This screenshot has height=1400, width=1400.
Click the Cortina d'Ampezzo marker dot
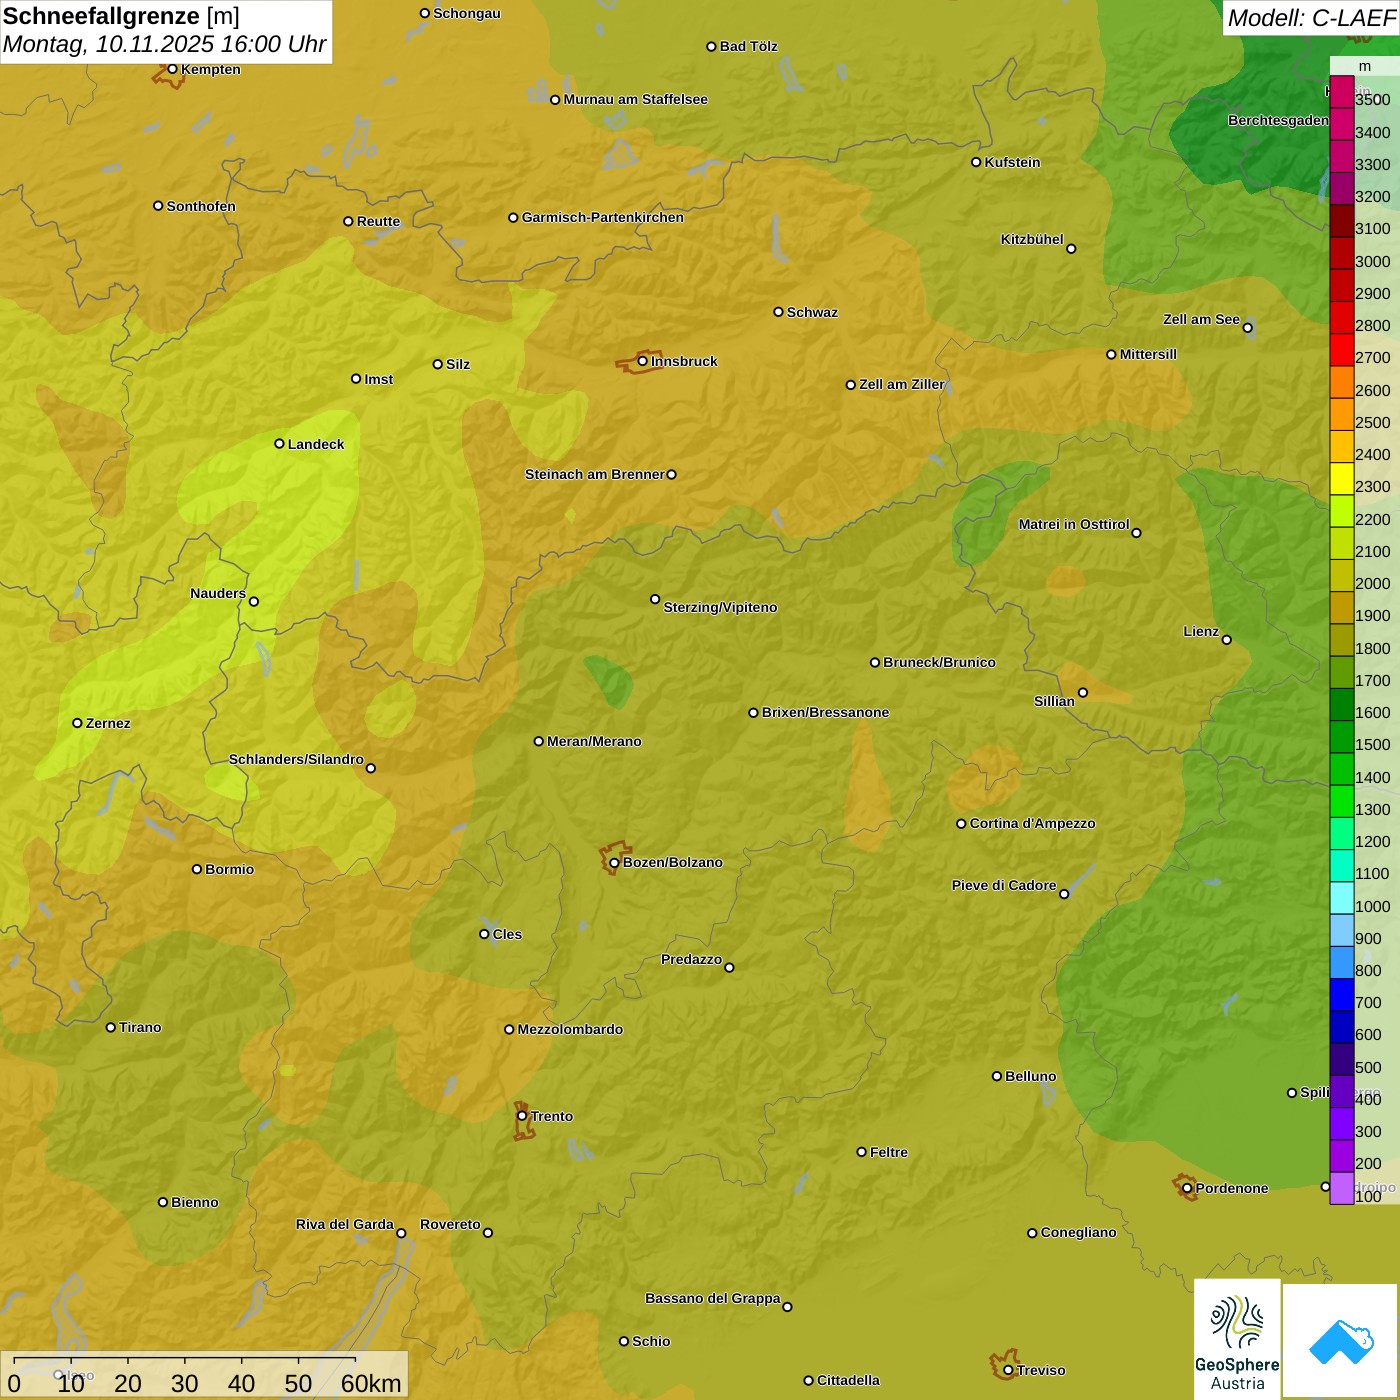pyautogui.click(x=961, y=824)
